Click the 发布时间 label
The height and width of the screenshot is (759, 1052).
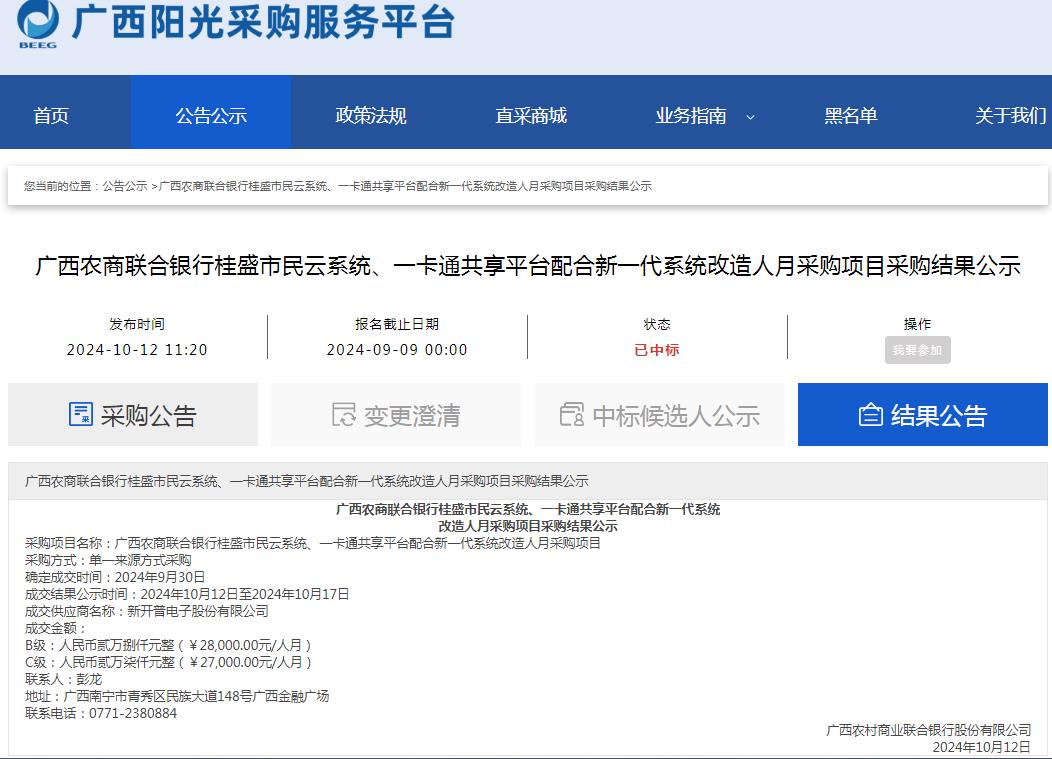pos(137,324)
